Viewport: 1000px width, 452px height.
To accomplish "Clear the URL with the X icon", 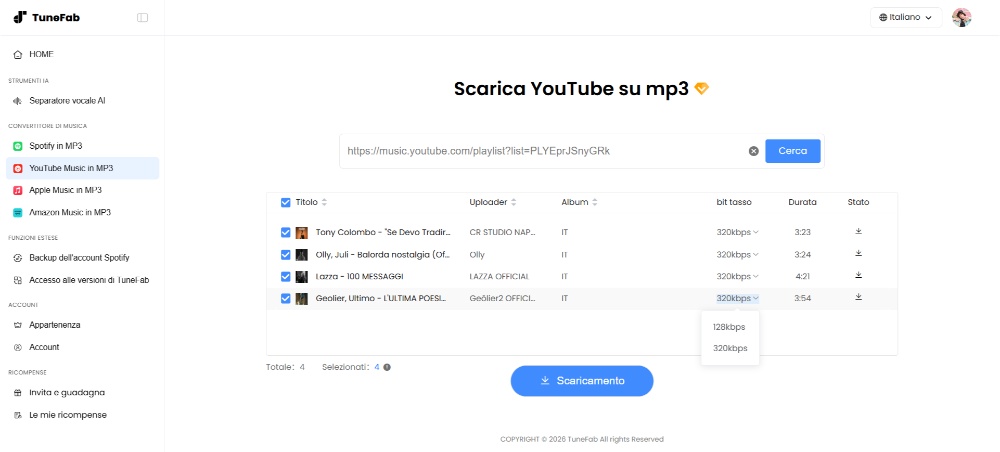I will point(753,151).
